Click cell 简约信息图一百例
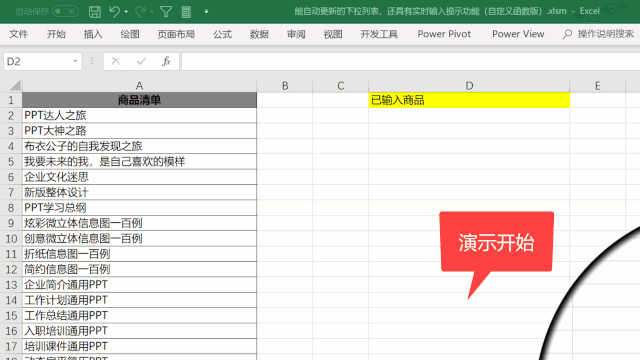 [139, 269]
